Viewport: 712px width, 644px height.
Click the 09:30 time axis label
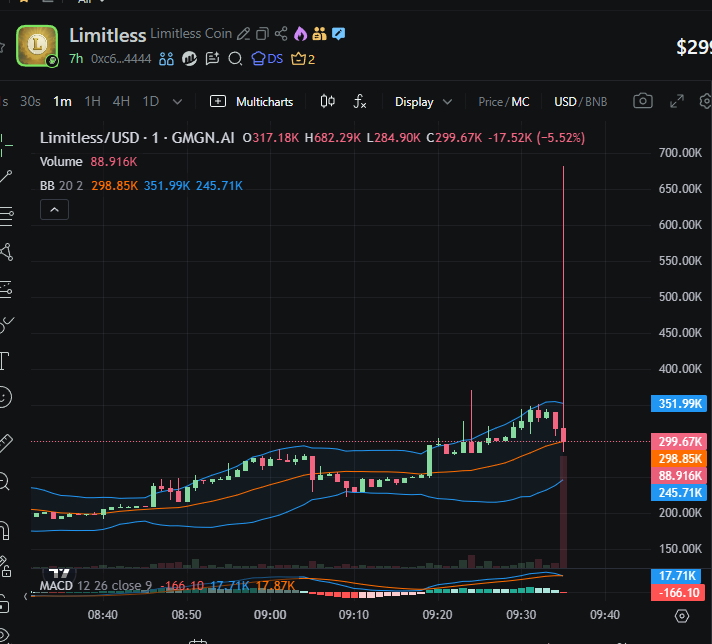(x=521, y=615)
